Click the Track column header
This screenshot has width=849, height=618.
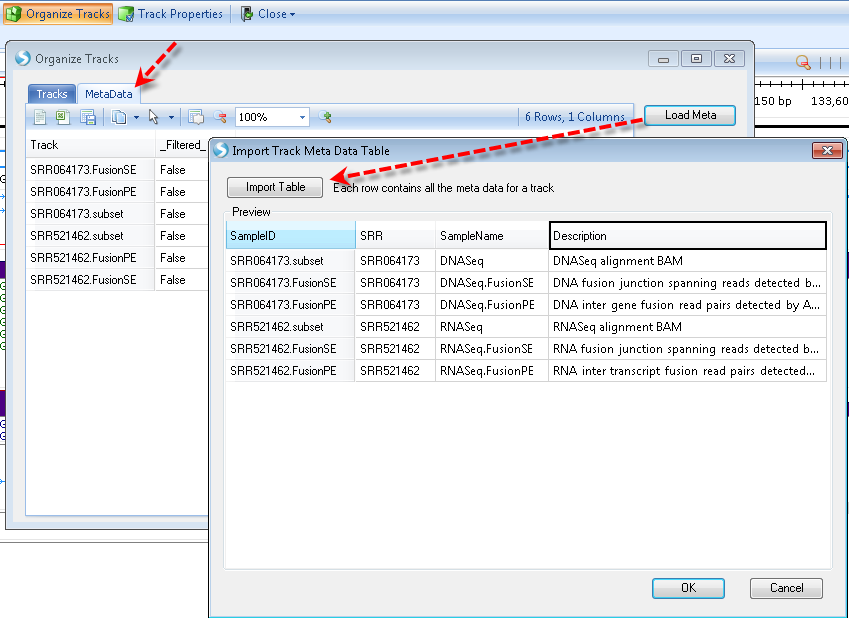pos(90,145)
